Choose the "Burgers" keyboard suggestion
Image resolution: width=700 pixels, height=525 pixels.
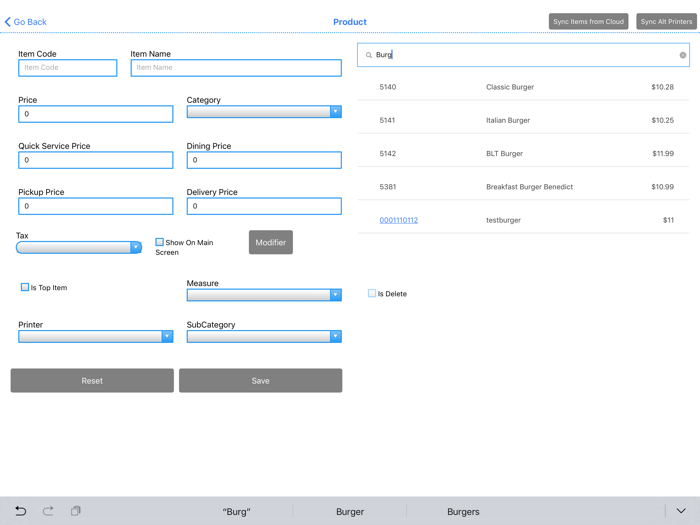tap(463, 512)
